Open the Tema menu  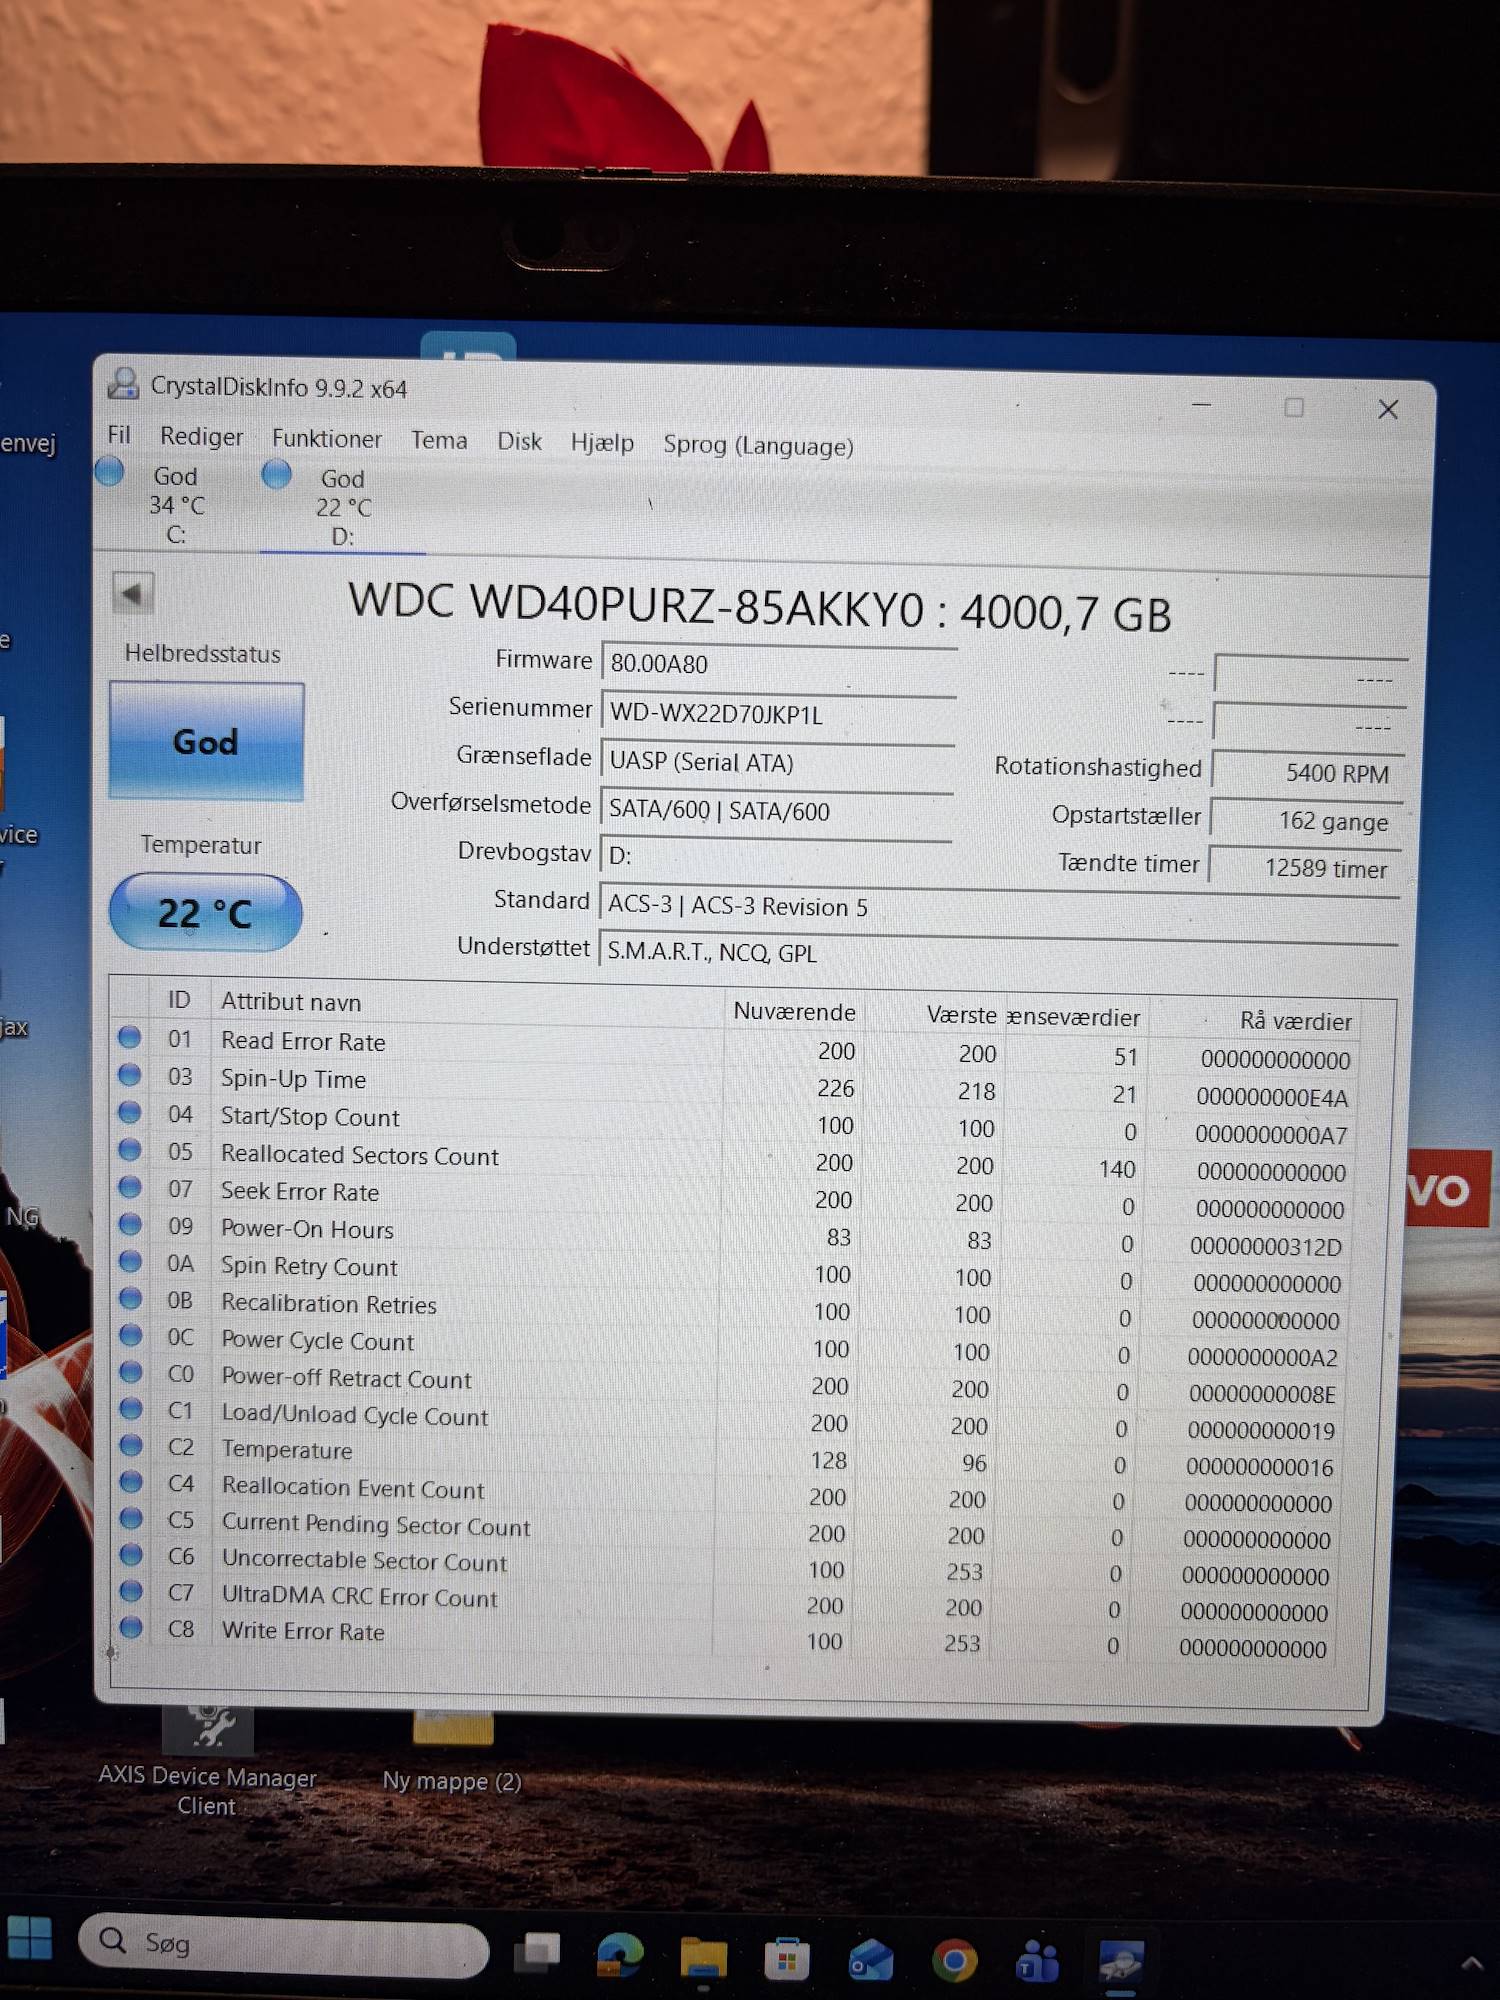click(x=439, y=440)
